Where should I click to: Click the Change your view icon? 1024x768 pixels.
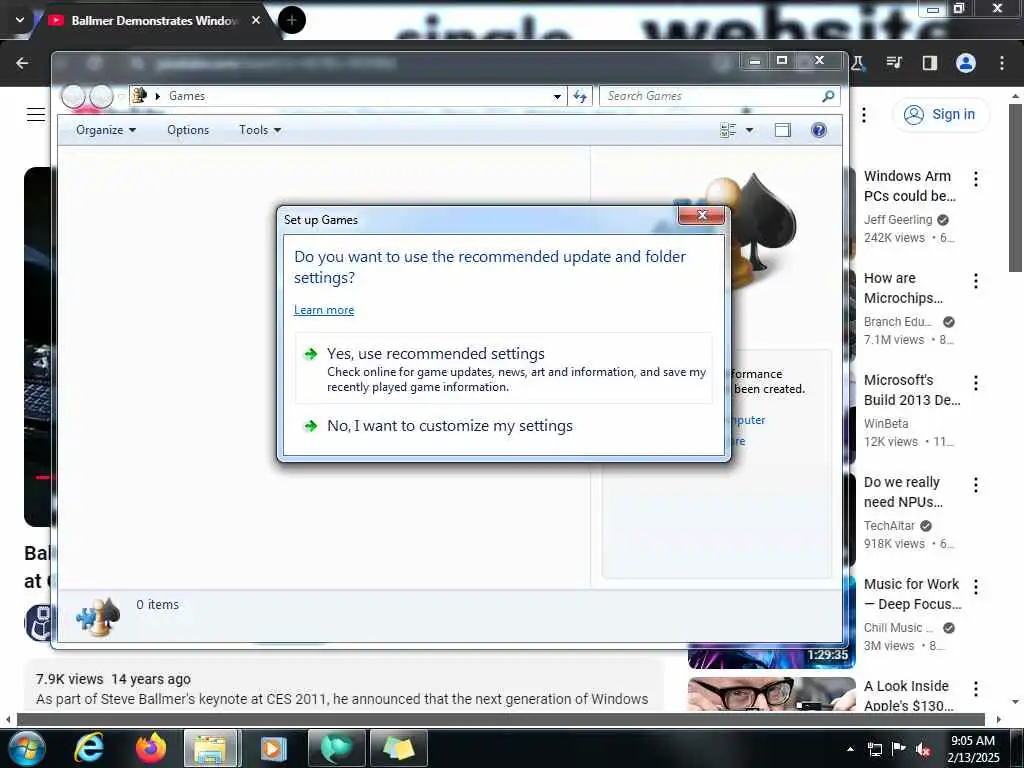[x=728, y=130]
